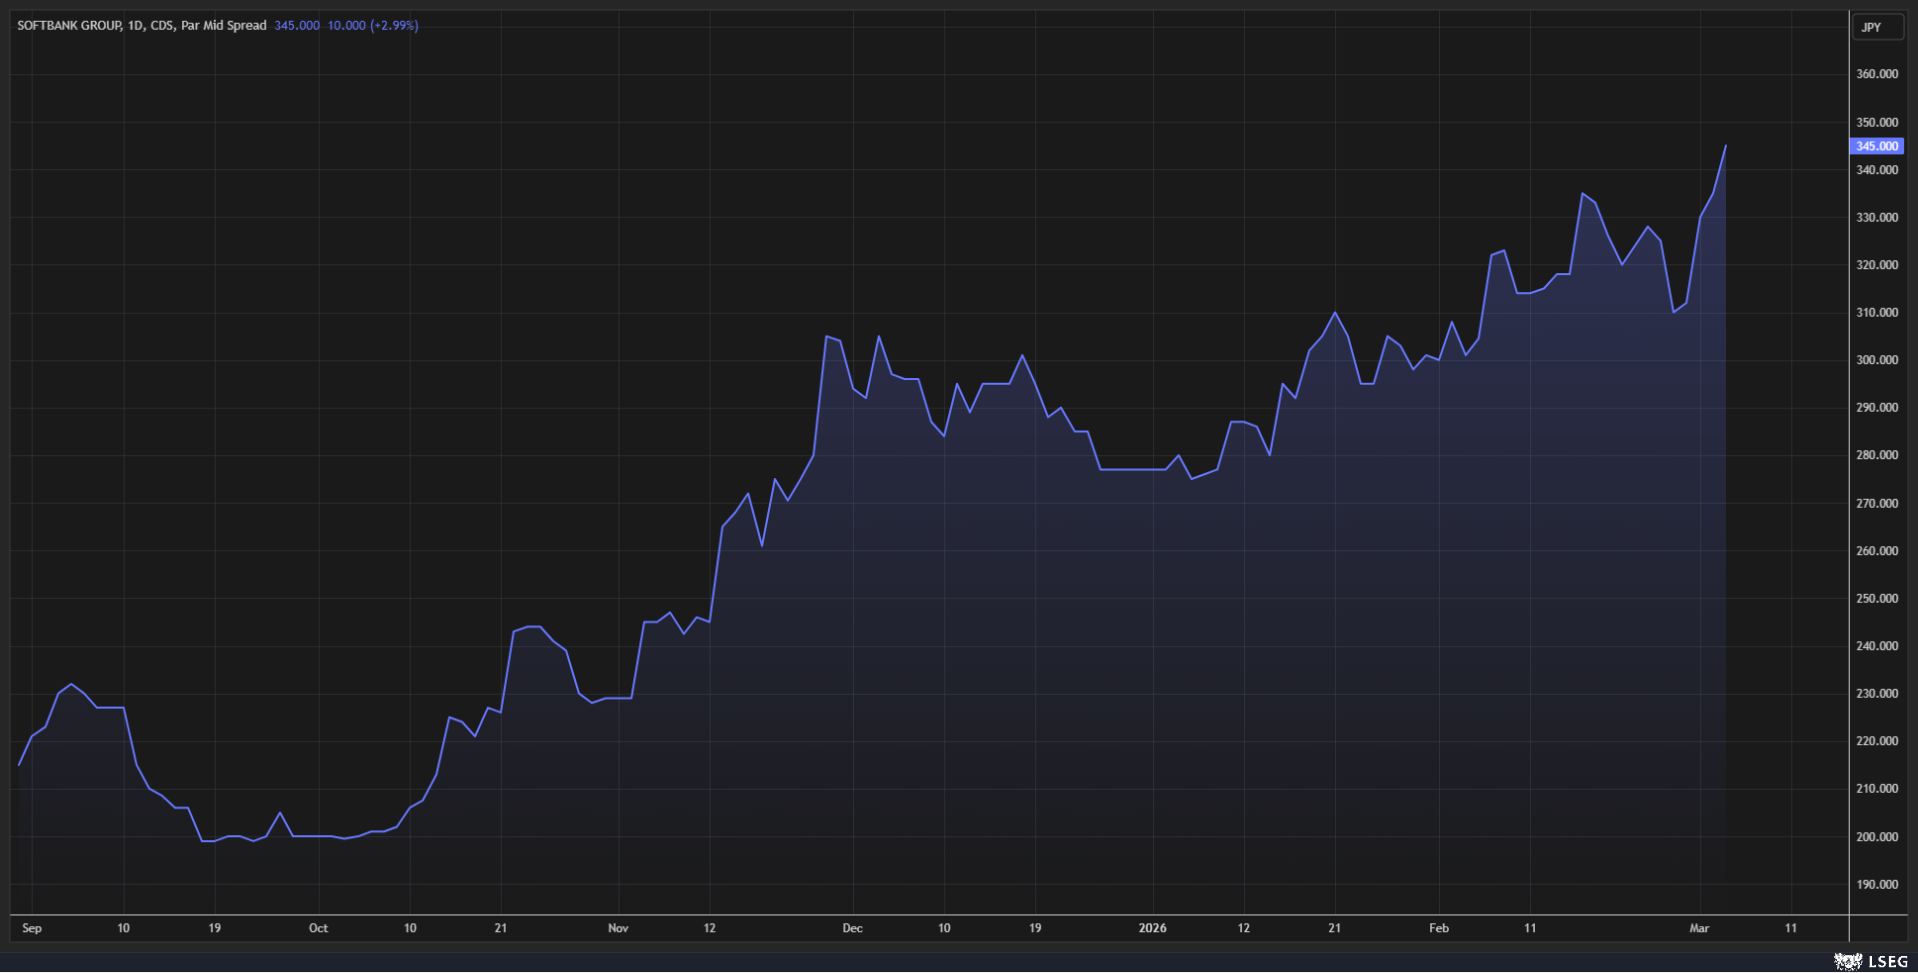Open the JPY currency selector
The image size is (1918, 973).
pyautogui.click(x=1876, y=27)
